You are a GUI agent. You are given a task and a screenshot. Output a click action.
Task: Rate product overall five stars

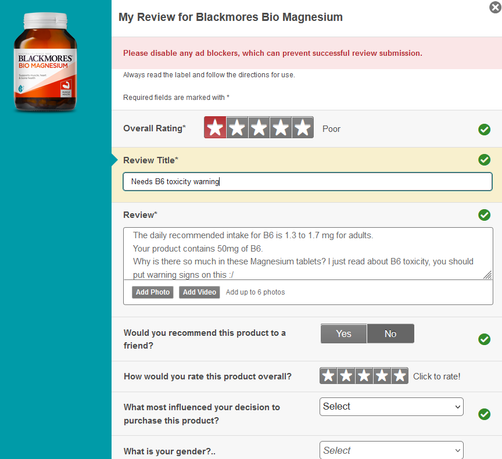399,376
